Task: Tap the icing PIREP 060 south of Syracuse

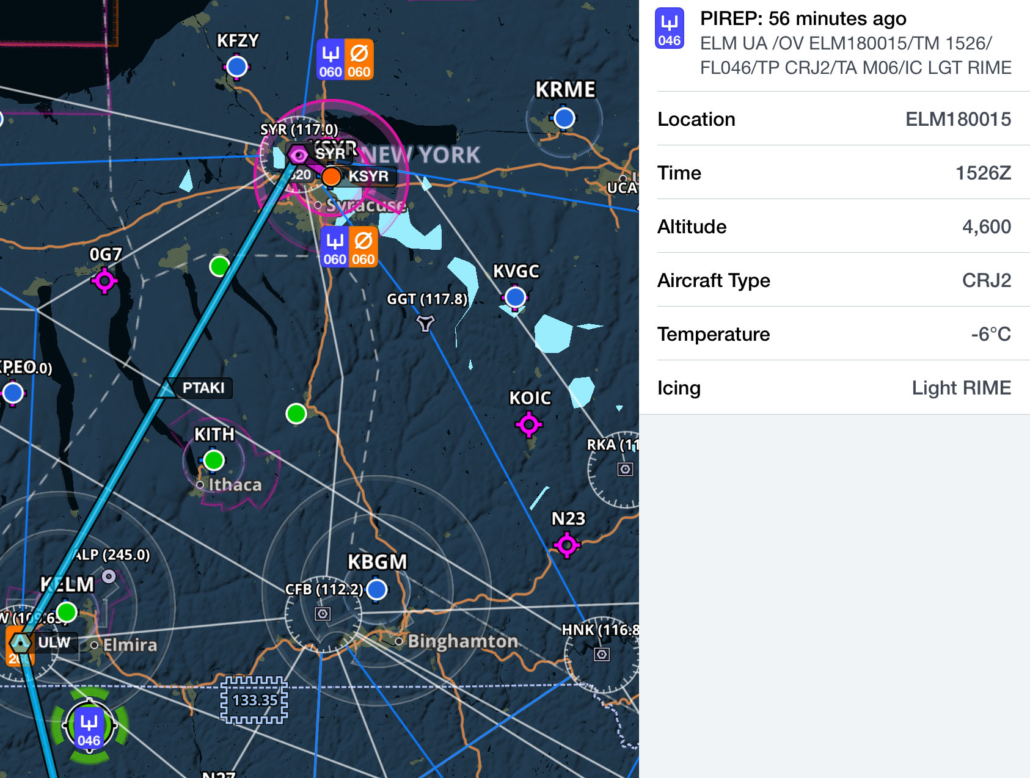Action: tap(334, 247)
